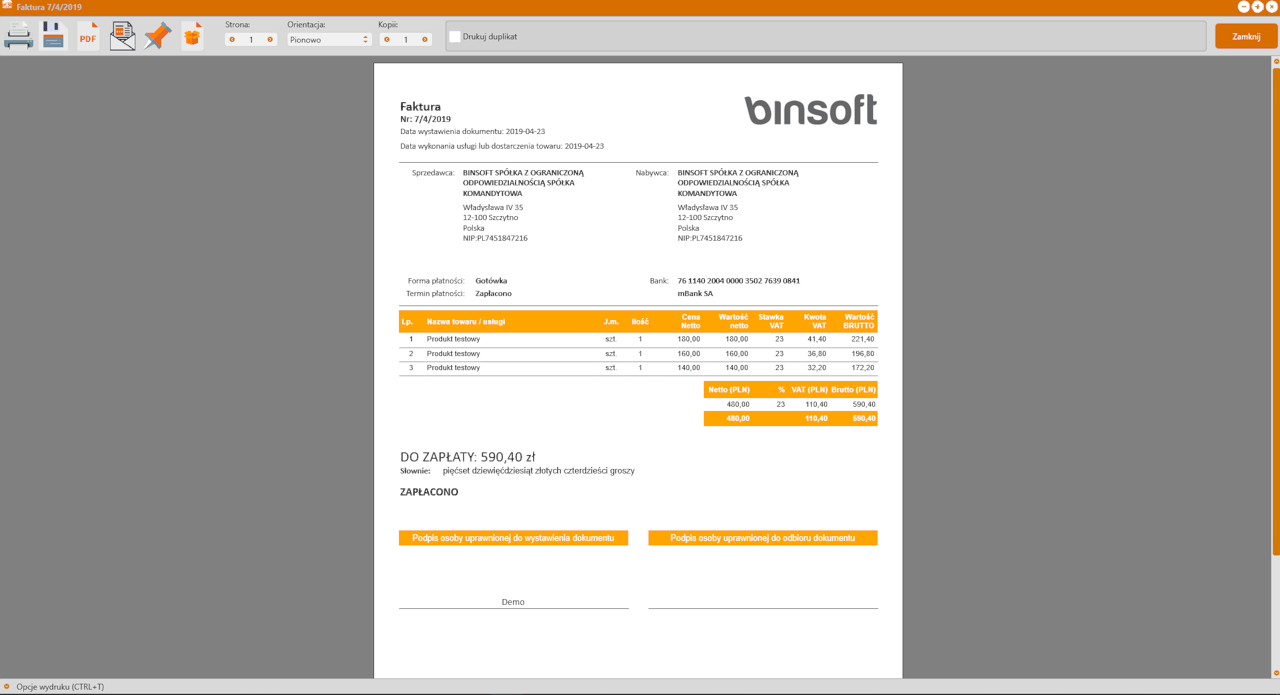Click the orange pushpin icon

[x=157, y=36]
